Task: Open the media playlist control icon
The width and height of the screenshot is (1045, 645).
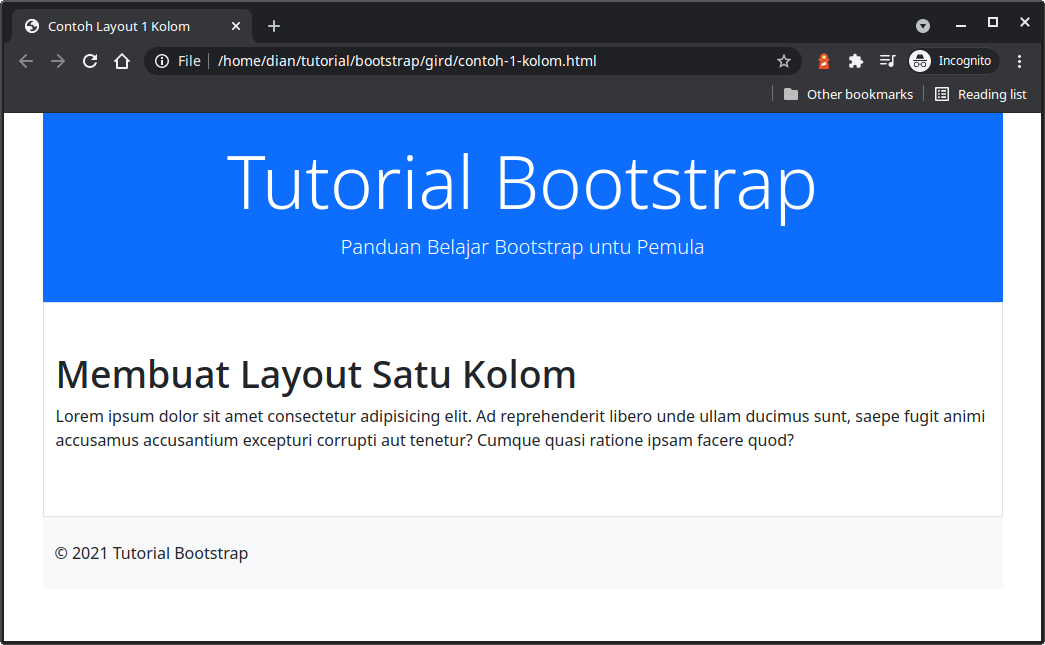Action: pyautogui.click(x=887, y=61)
